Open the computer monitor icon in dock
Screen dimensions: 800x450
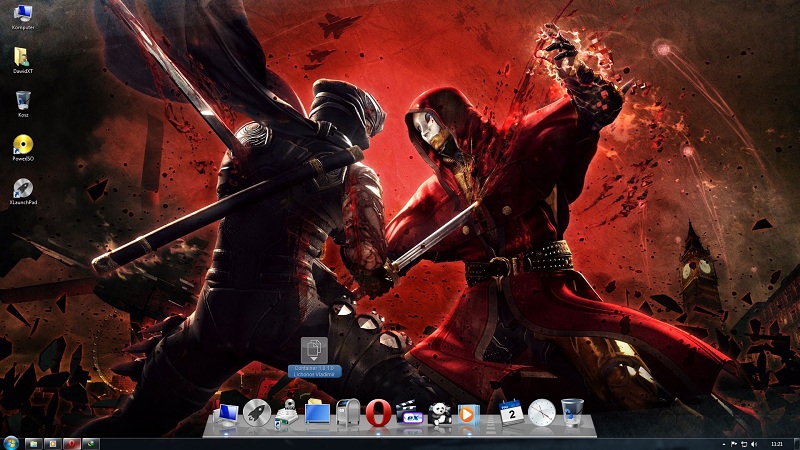pos(226,414)
